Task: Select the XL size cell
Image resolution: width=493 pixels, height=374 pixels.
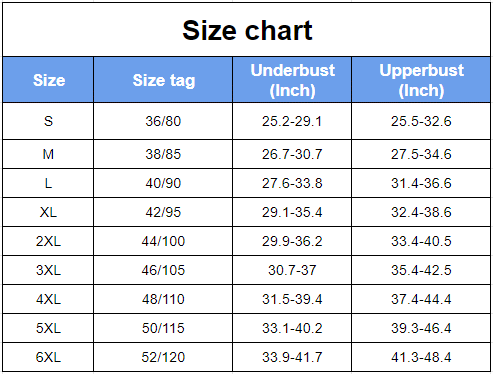Action: 48,212
